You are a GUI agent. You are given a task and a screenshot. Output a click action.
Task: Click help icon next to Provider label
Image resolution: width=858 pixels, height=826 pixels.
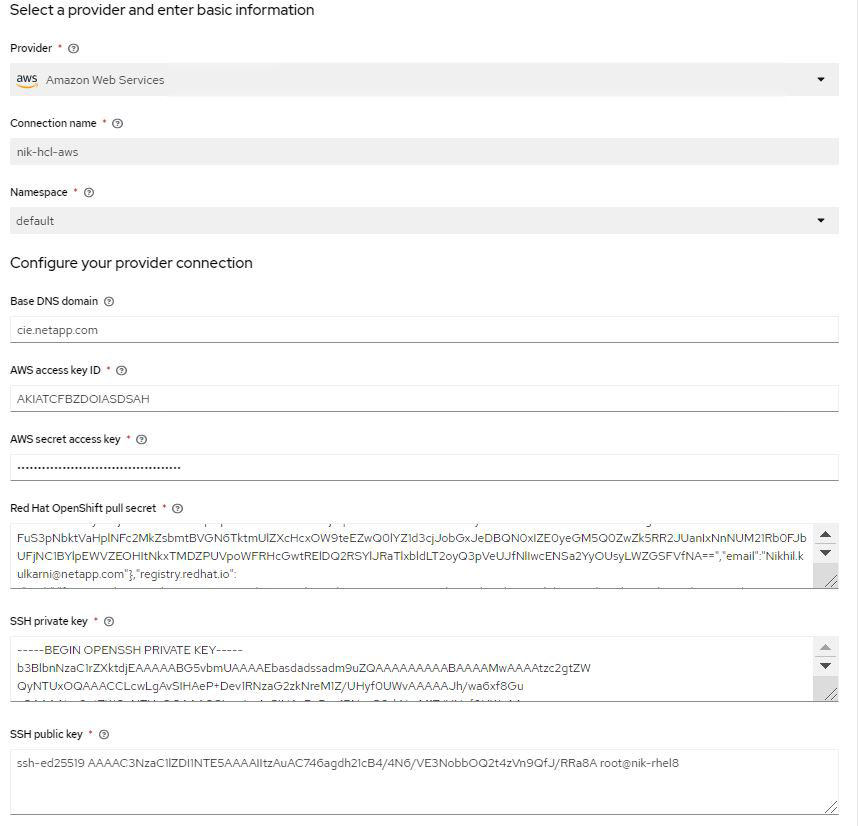(73, 48)
